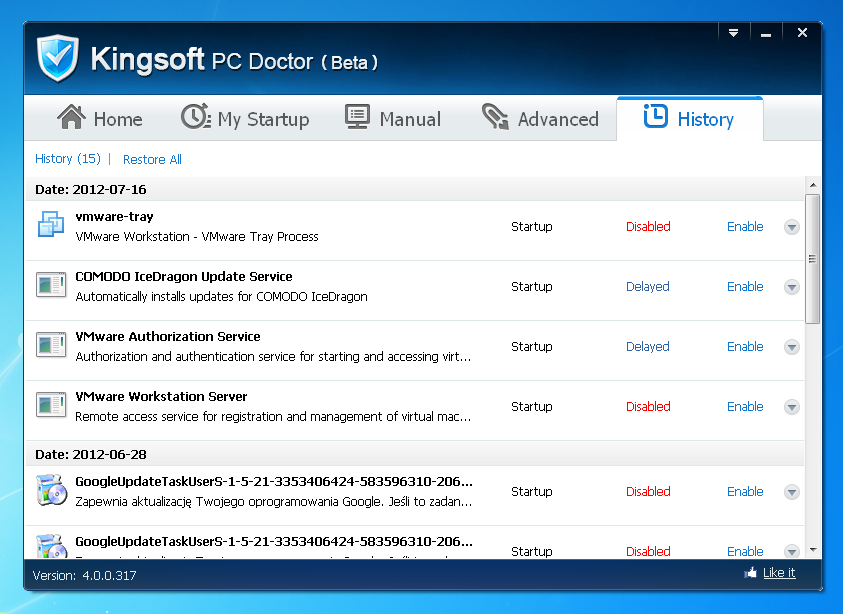Click the Disabled status of vmware-tray
The image size is (843, 614).
(648, 226)
